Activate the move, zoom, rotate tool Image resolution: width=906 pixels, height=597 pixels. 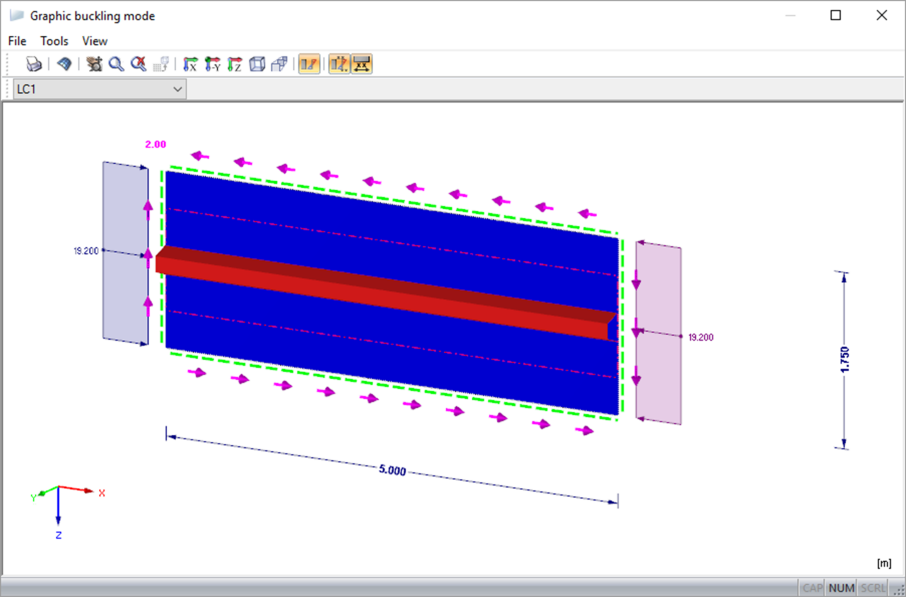95,64
